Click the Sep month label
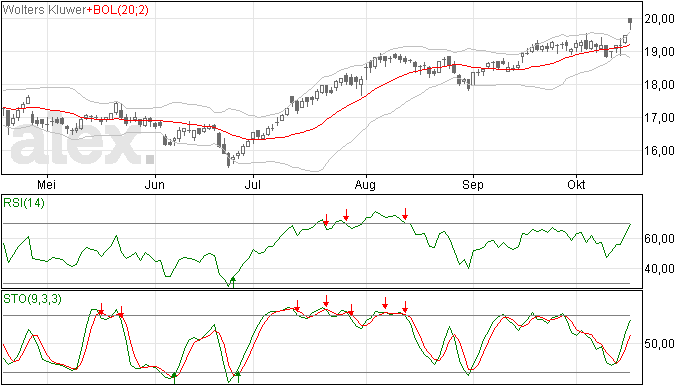The image size is (690, 387). [x=473, y=185]
